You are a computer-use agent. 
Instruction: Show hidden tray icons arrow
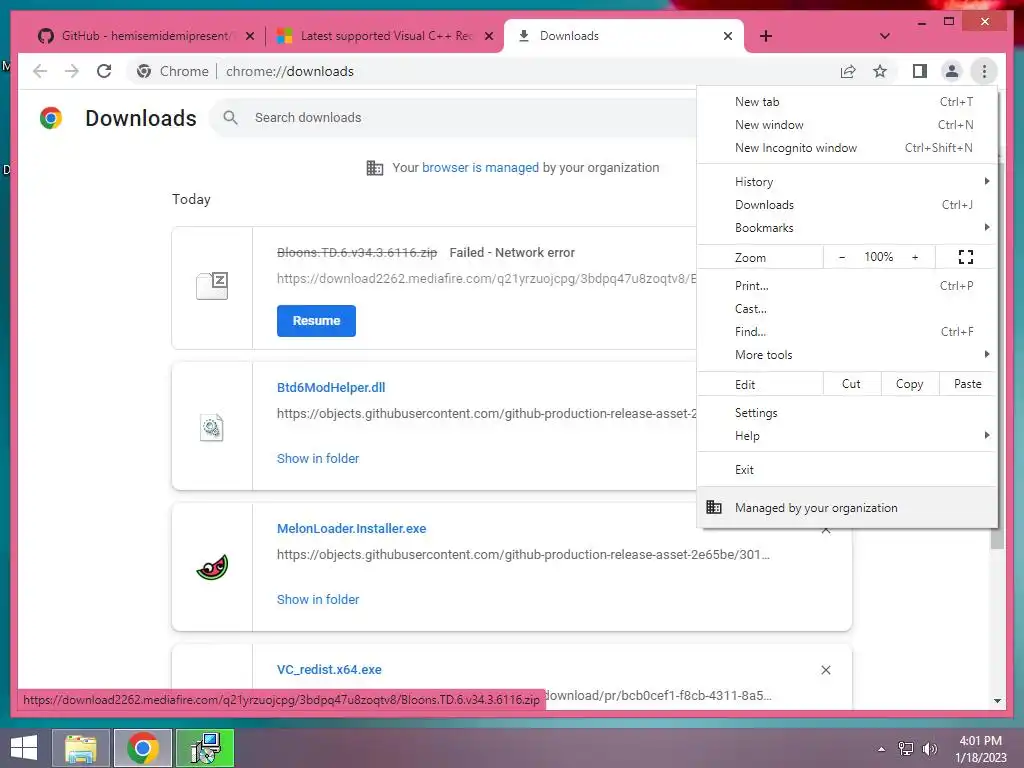pos(881,749)
